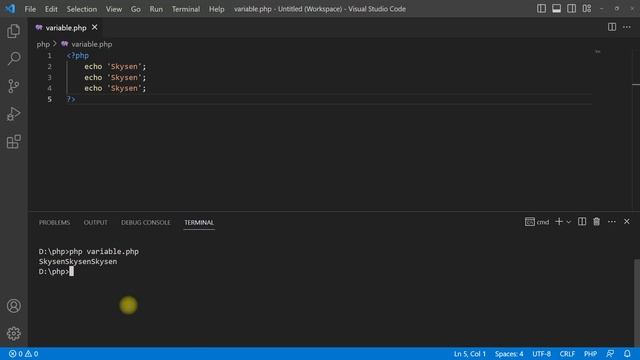640x360 pixels.
Task: Place cursor on line 3 echo statement
Action: 115,78
